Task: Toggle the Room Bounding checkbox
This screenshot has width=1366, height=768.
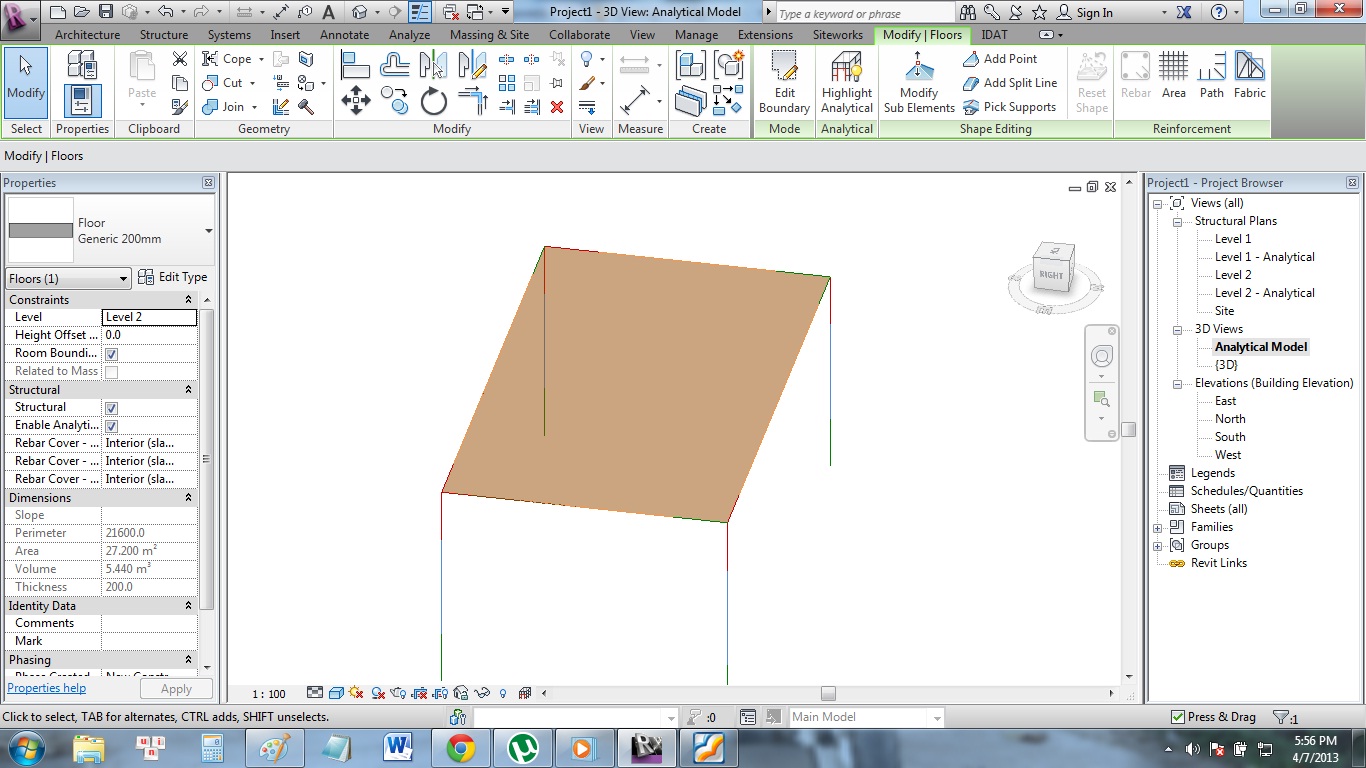Action: (111, 354)
